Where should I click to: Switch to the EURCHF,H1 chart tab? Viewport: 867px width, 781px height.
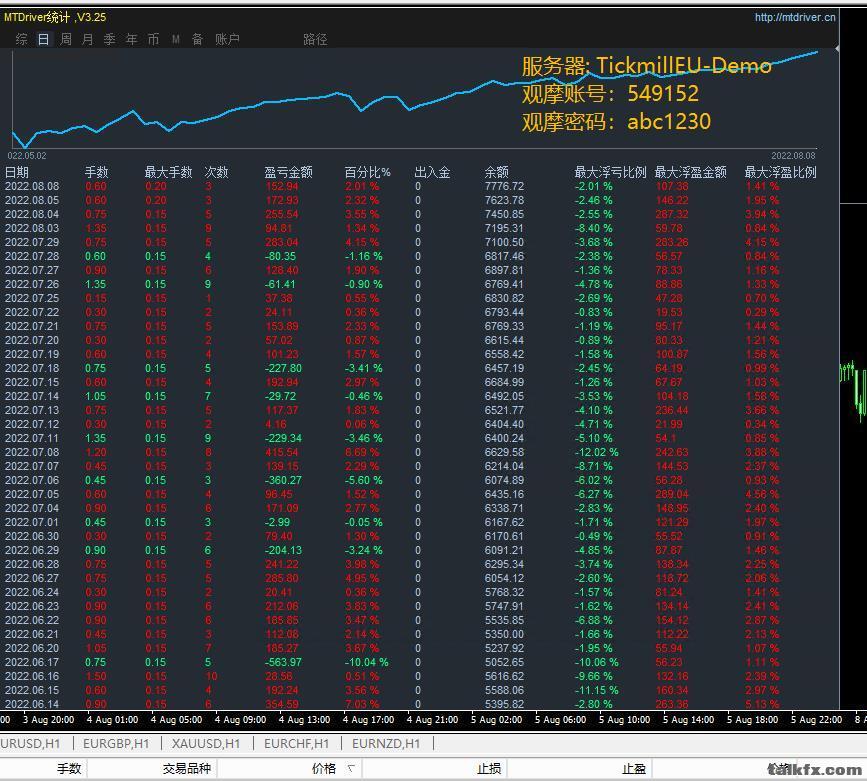pyautogui.click(x=296, y=743)
